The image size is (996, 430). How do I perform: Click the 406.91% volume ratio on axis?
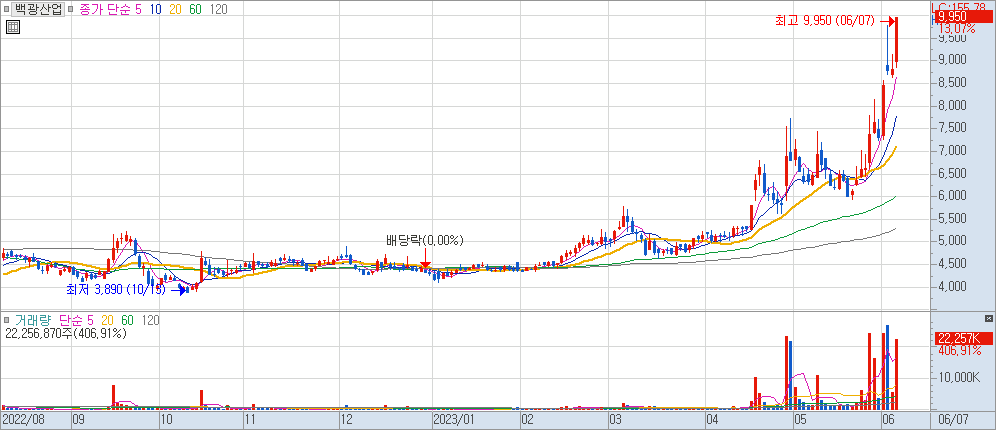tap(959, 350)
